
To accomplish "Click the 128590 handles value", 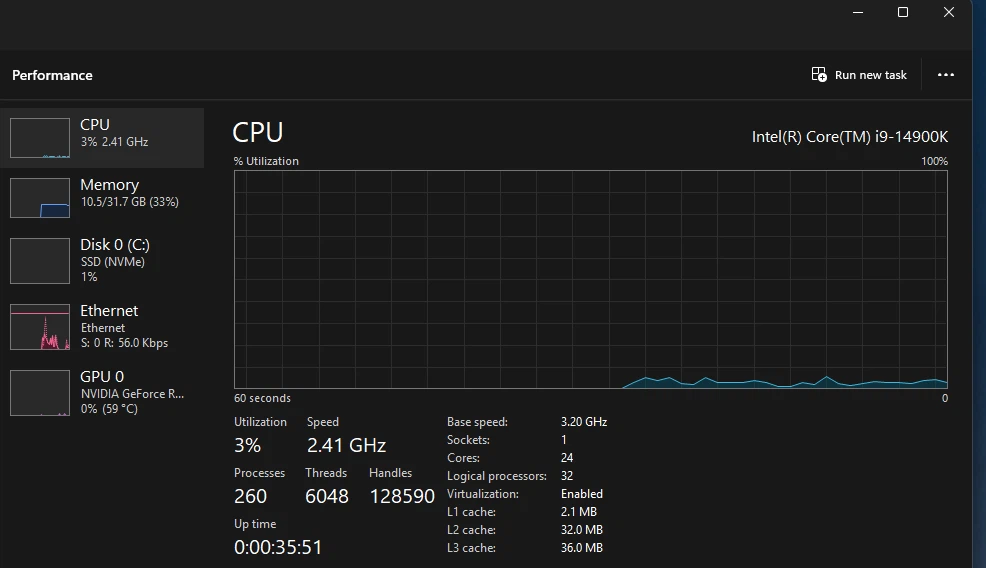I will (x=402, y=496).
